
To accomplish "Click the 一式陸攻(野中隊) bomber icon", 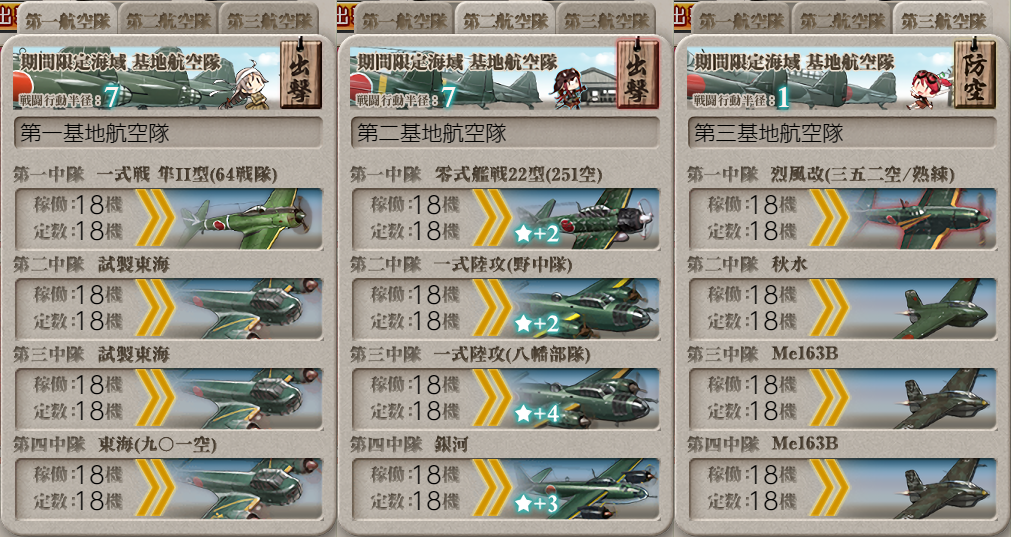I will [x=587, y=309].
